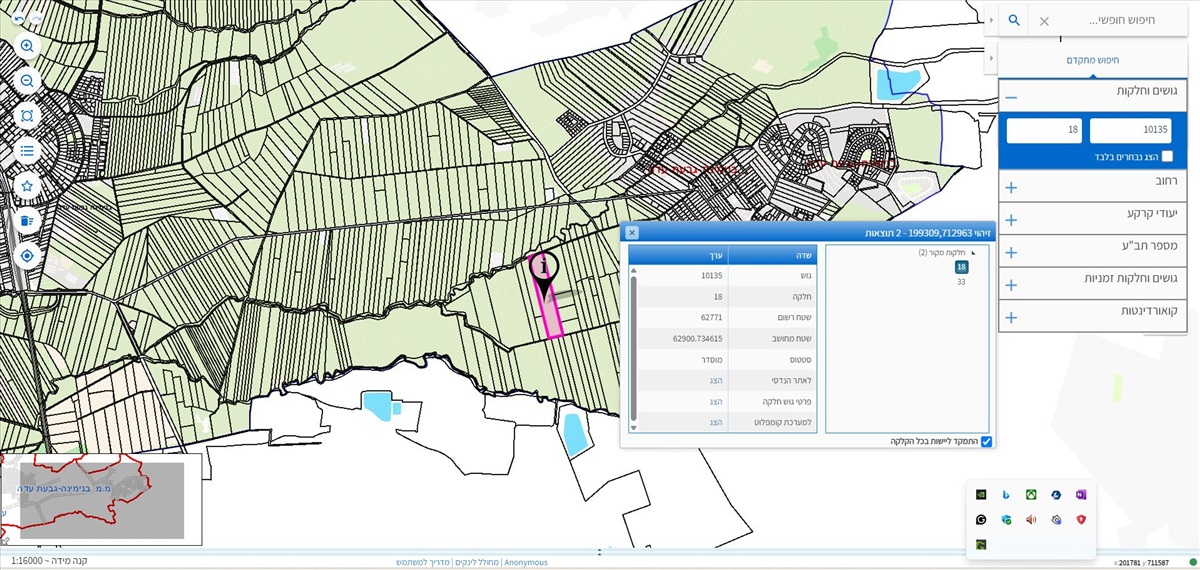Open the favorites star icon

click(27, 186)
